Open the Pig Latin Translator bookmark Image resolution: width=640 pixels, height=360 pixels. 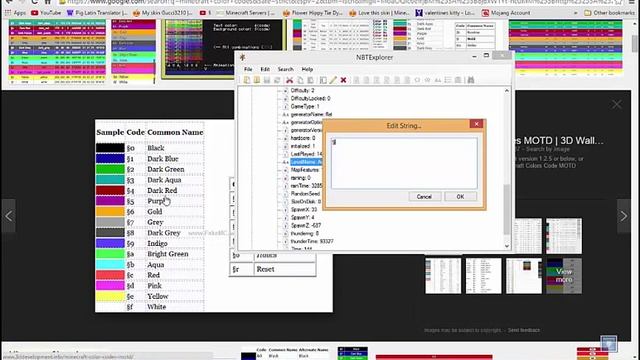pyautogui.click(x=97, y=13)
